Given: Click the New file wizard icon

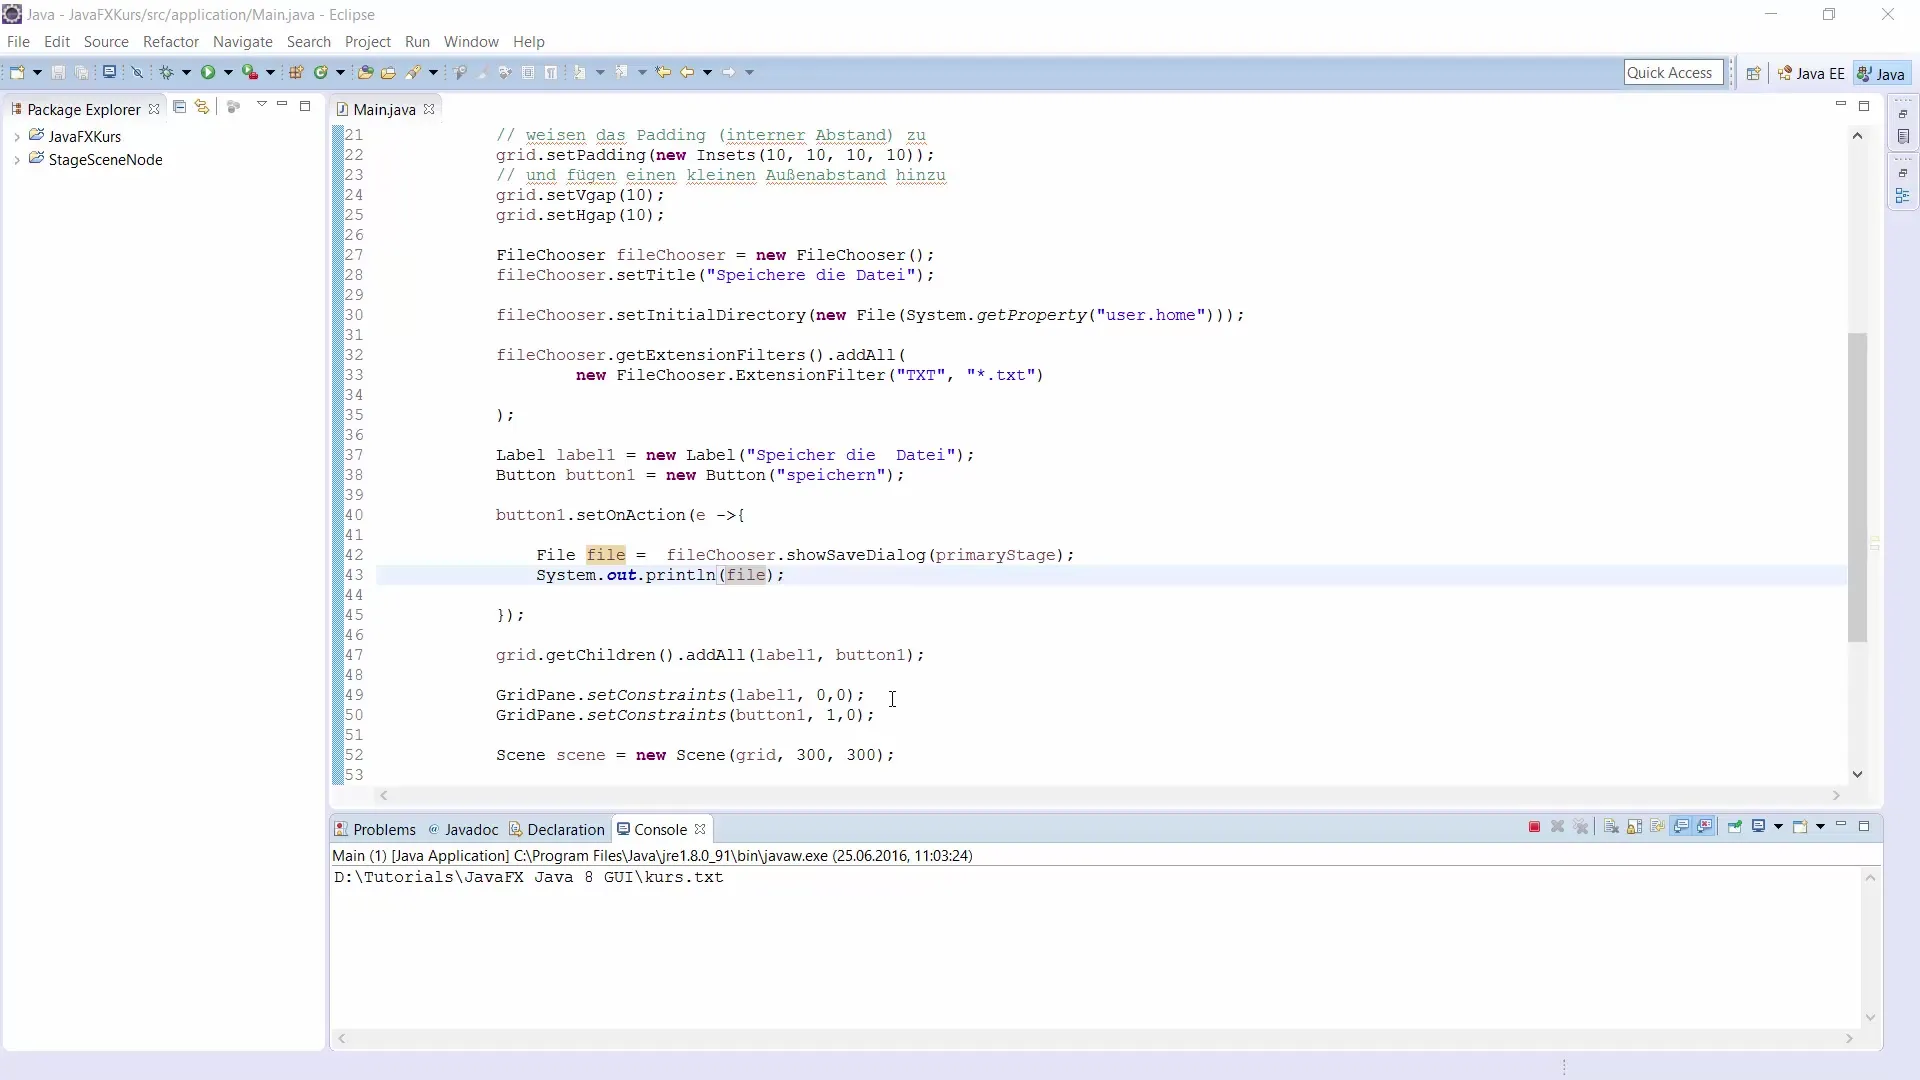Looking at the screenshot, I should click(17, 72).
